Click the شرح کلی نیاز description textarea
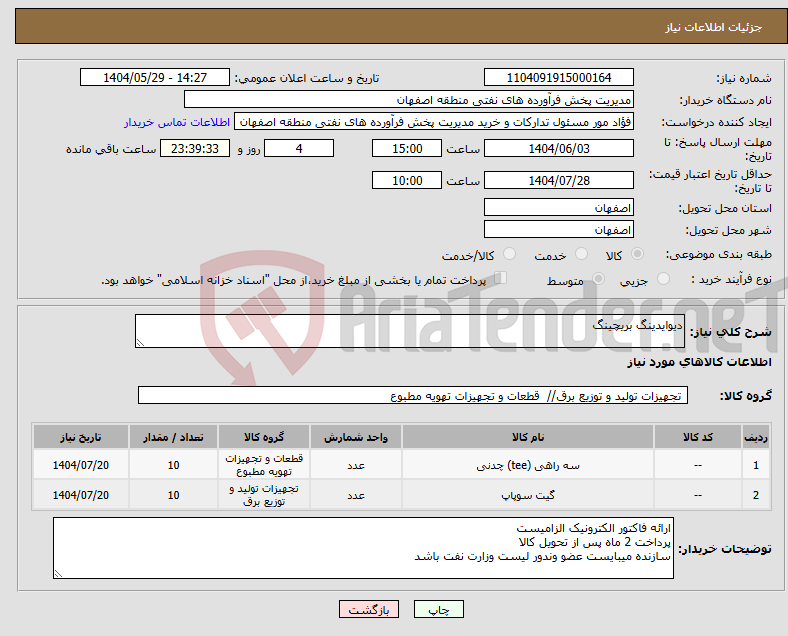Viewport: 788px width, 636px height. point(410,331)
